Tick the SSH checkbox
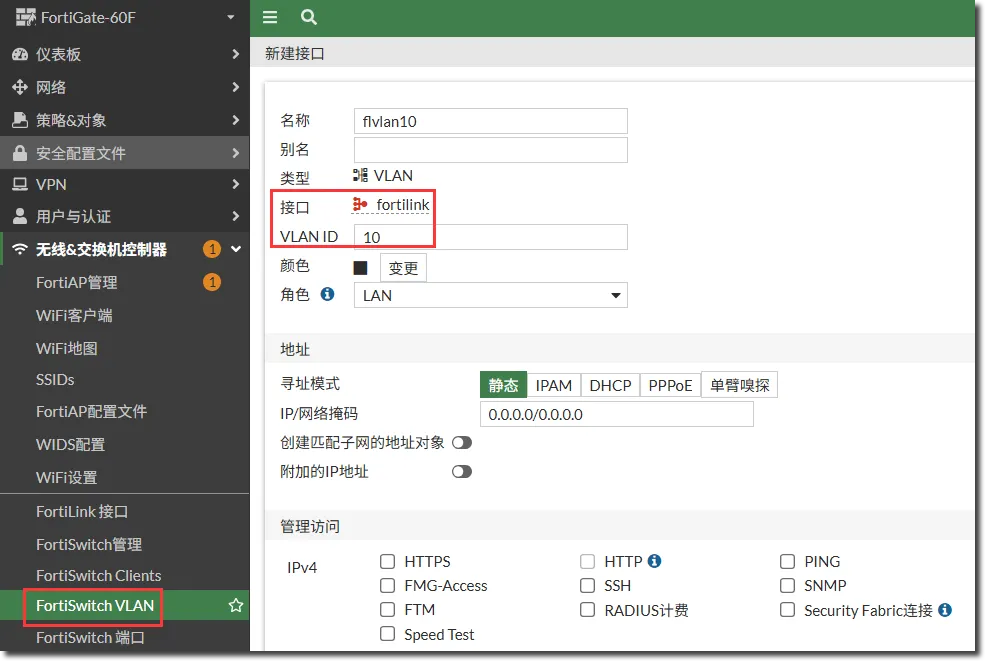Viewport: 985px width, 661px height. pyautogui.click(x=588, y=586)
